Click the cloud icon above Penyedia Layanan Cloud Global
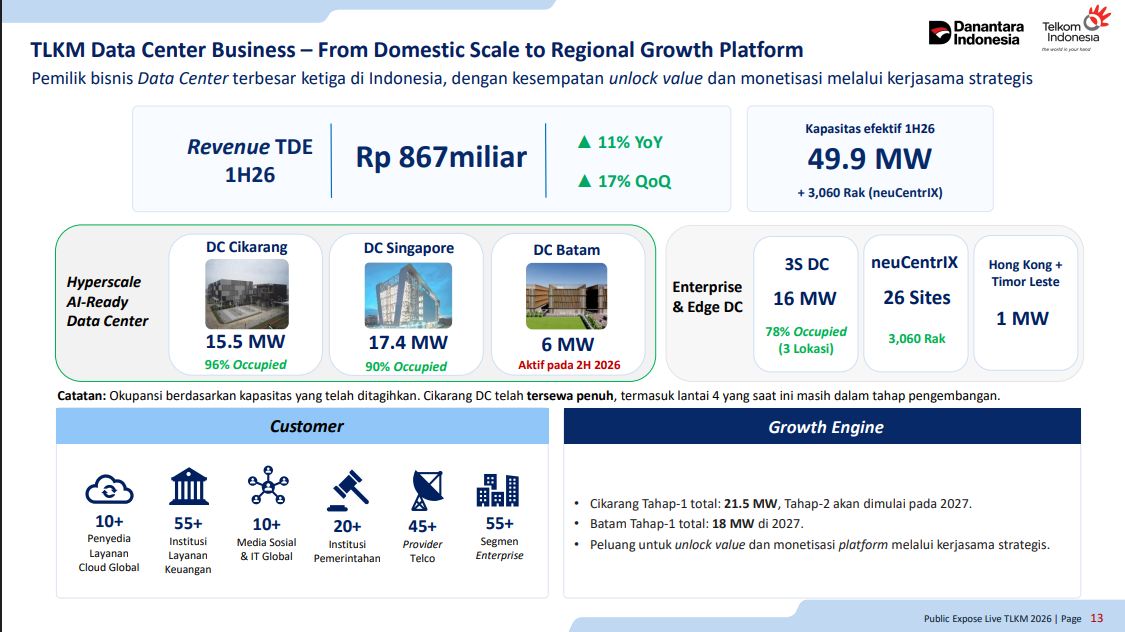Viewport: 1125px width, 632px height. click(x=109, y=489)
